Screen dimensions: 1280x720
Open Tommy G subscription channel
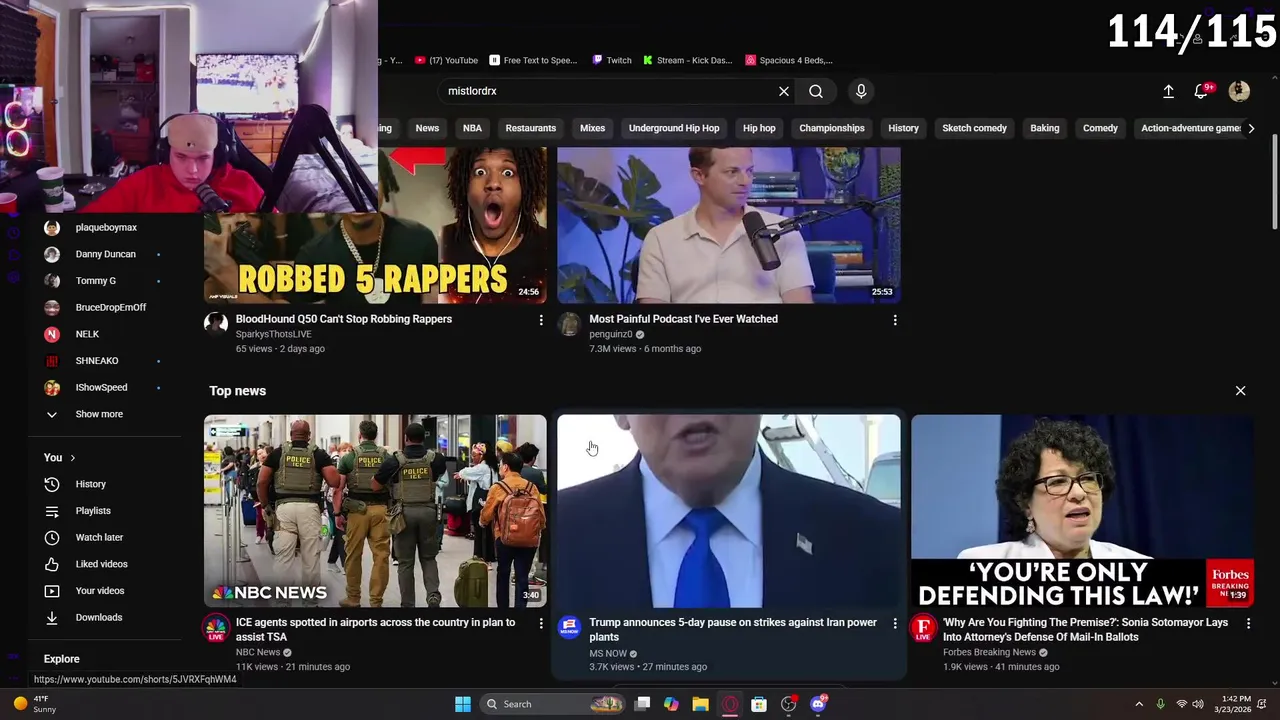pyautogui.click(x=96, y=281)
